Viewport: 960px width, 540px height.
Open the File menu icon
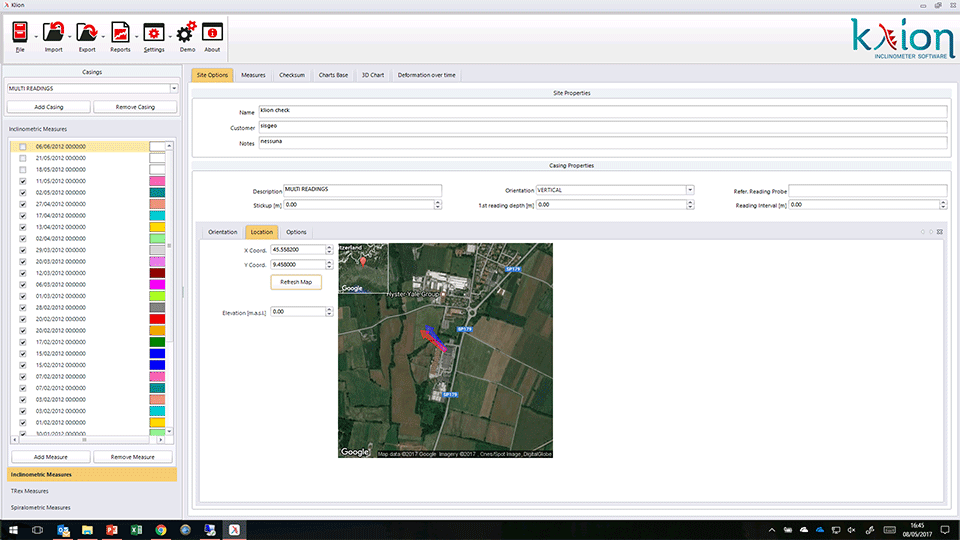click(20, 35)
